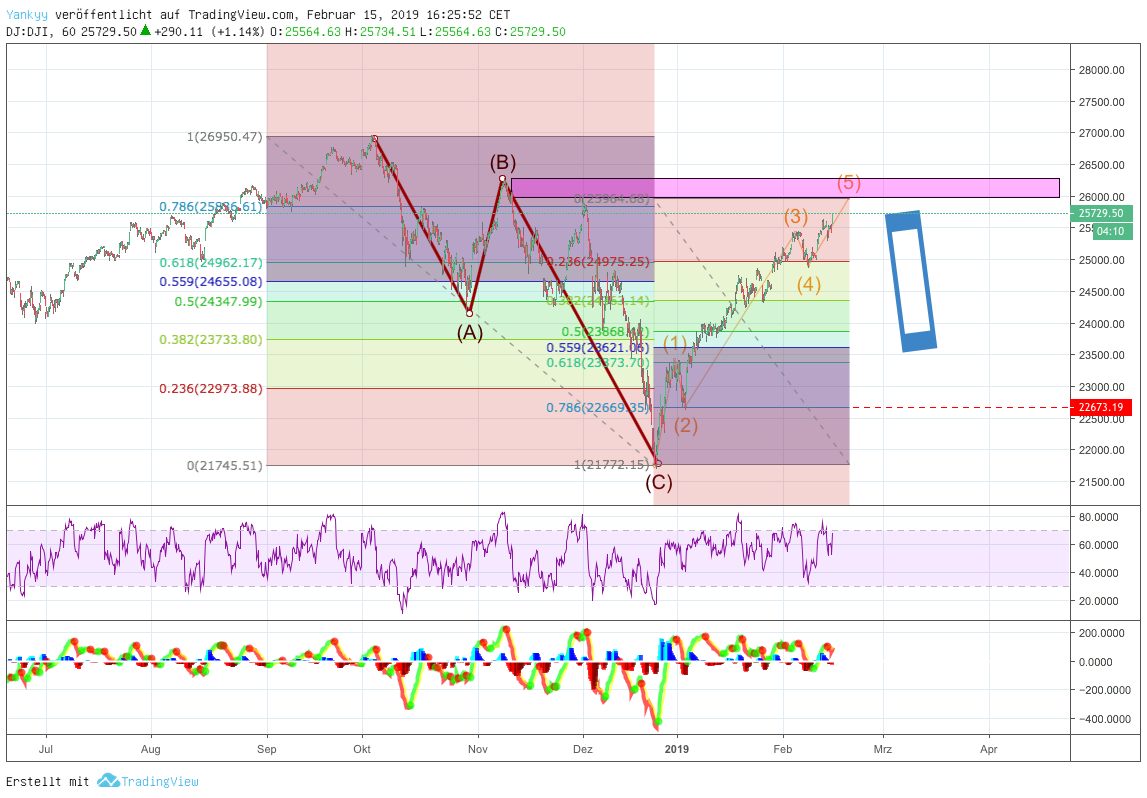Click the 21500.00 price axis label
1147x798 pixels.
pos(1102,482)
